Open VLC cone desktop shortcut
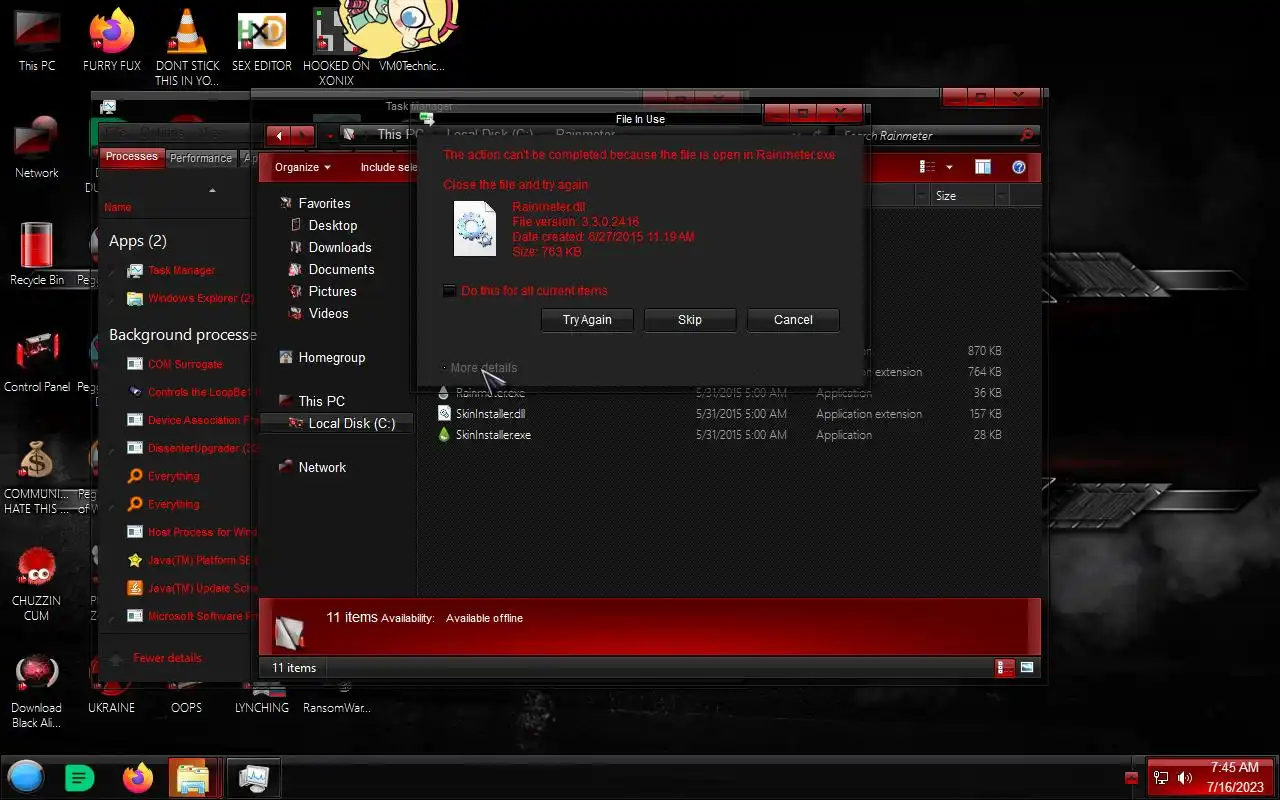Screen dimensions: 1280x800 click(x=187, y=48)
